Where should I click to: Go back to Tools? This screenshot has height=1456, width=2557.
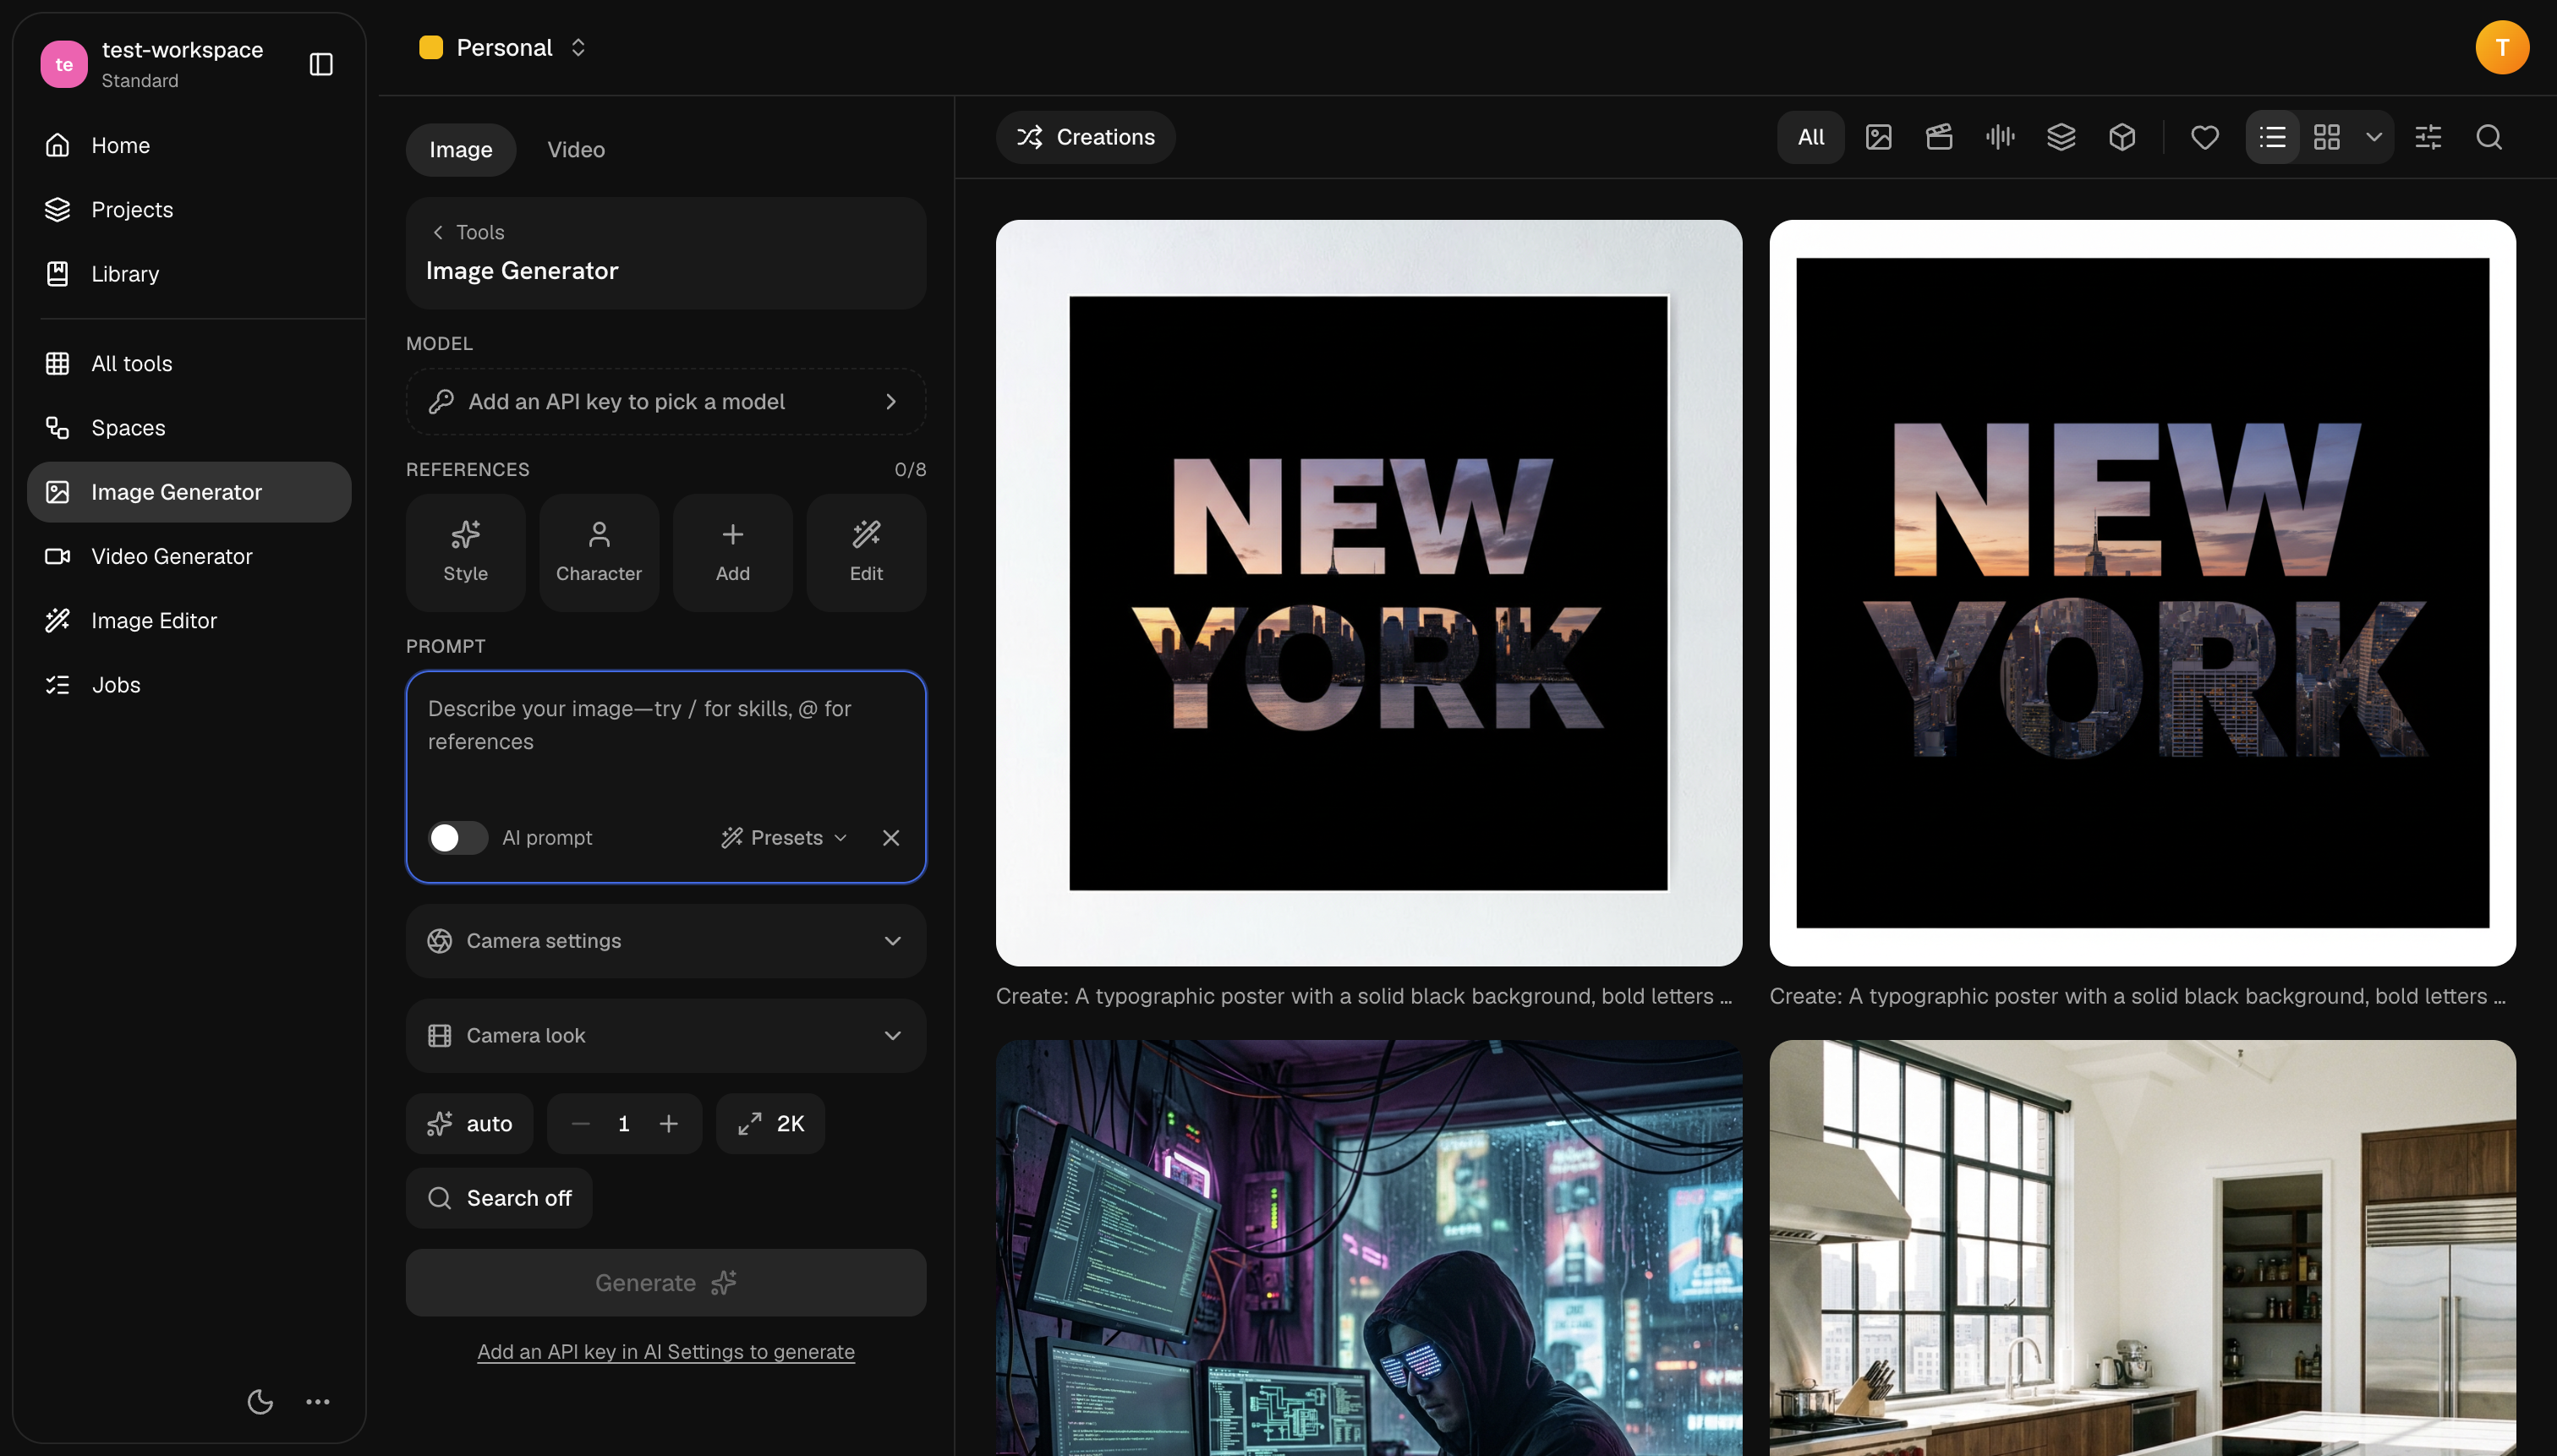pos(468,232)
